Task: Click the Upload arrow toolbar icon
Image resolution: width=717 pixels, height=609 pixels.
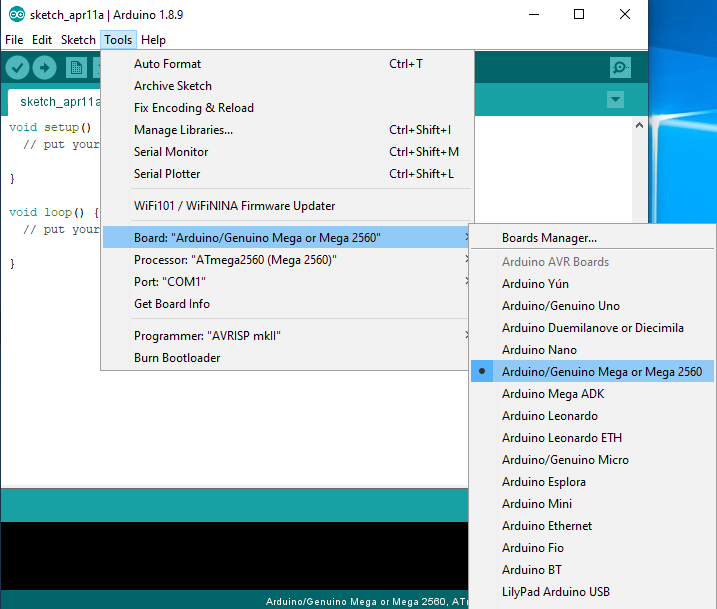Action: [x=45, y=67]
